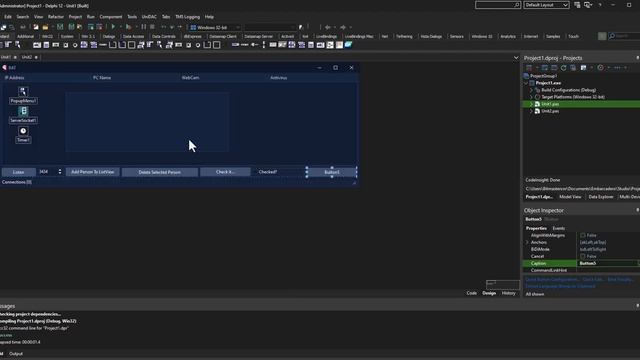This screenshot has width=640, height=360.
Task: Select the Unit2.pas file in Projects
Action: pos(550,111)
